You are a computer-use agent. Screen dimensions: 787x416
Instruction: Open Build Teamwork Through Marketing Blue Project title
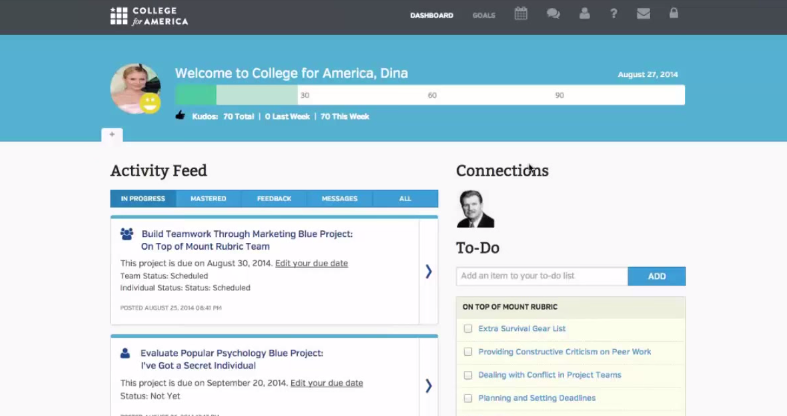coord(247,240)
